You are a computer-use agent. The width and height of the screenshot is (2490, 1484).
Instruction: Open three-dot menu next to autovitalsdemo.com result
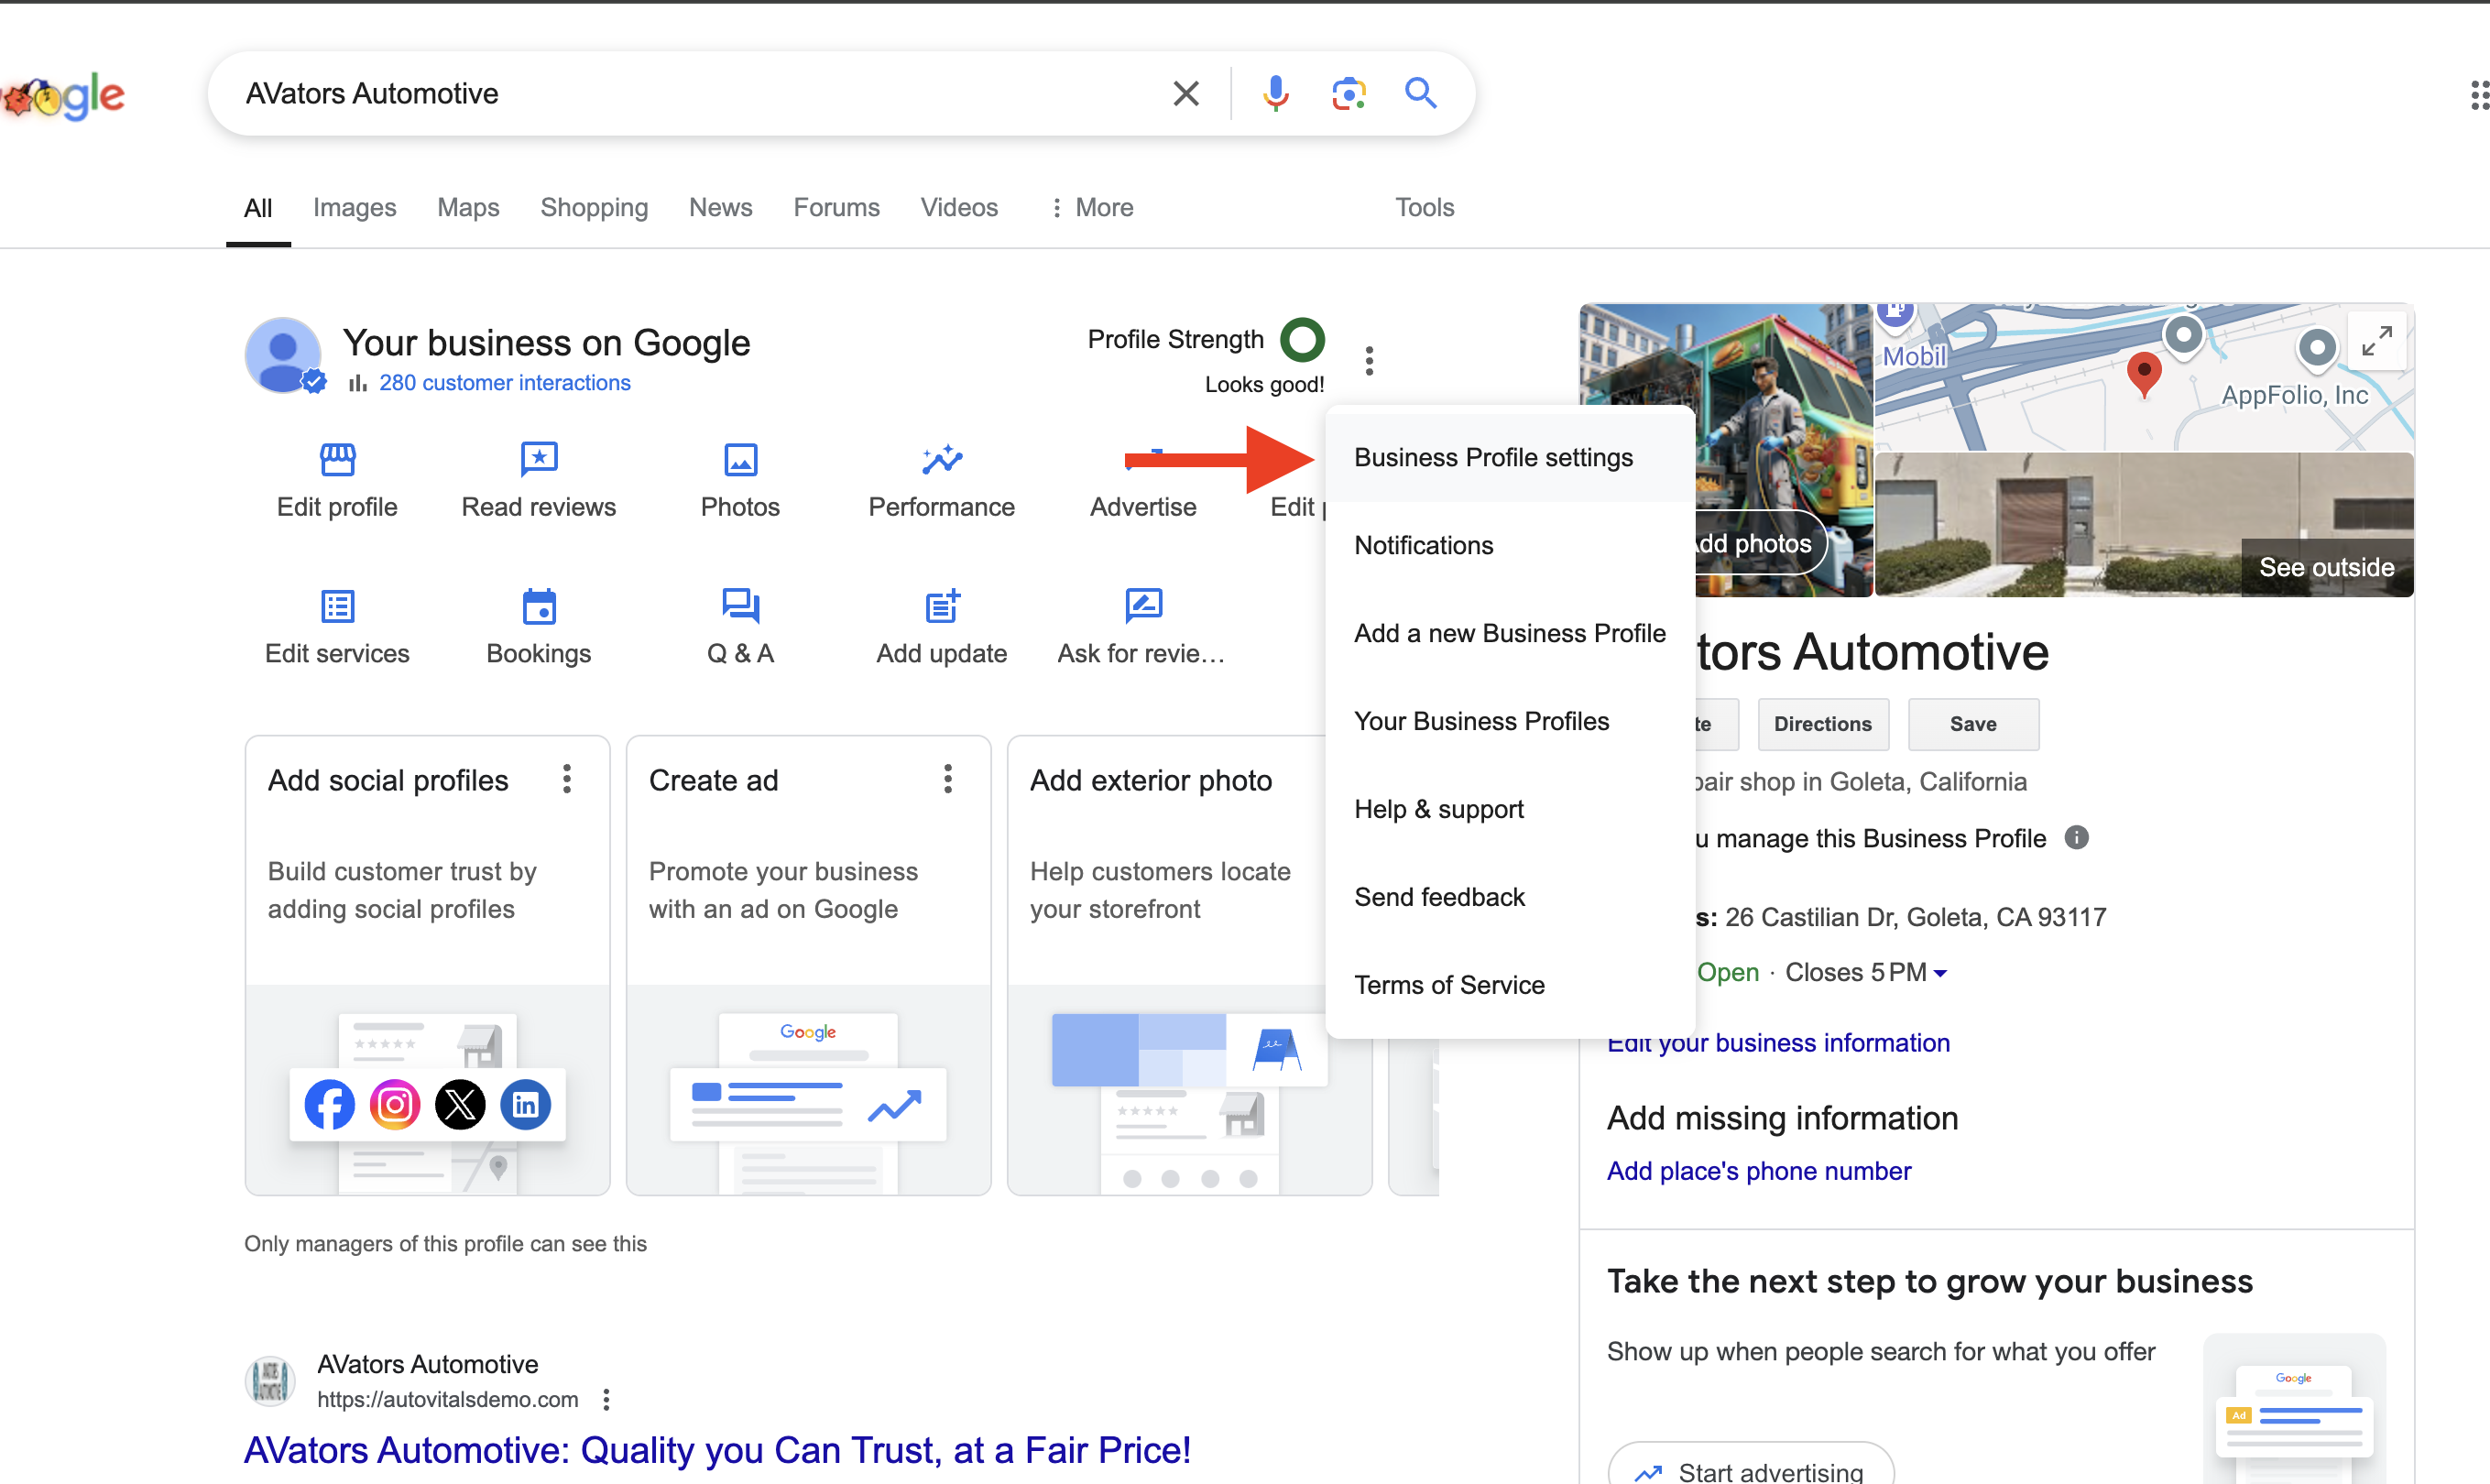(x=606, y=1399)
